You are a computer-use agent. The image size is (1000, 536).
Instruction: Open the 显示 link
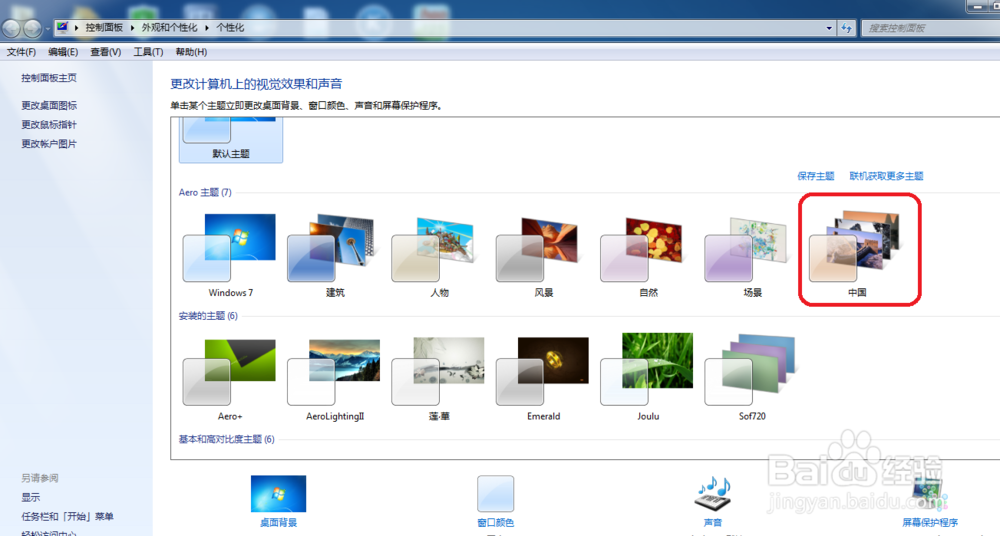point(31,497)
